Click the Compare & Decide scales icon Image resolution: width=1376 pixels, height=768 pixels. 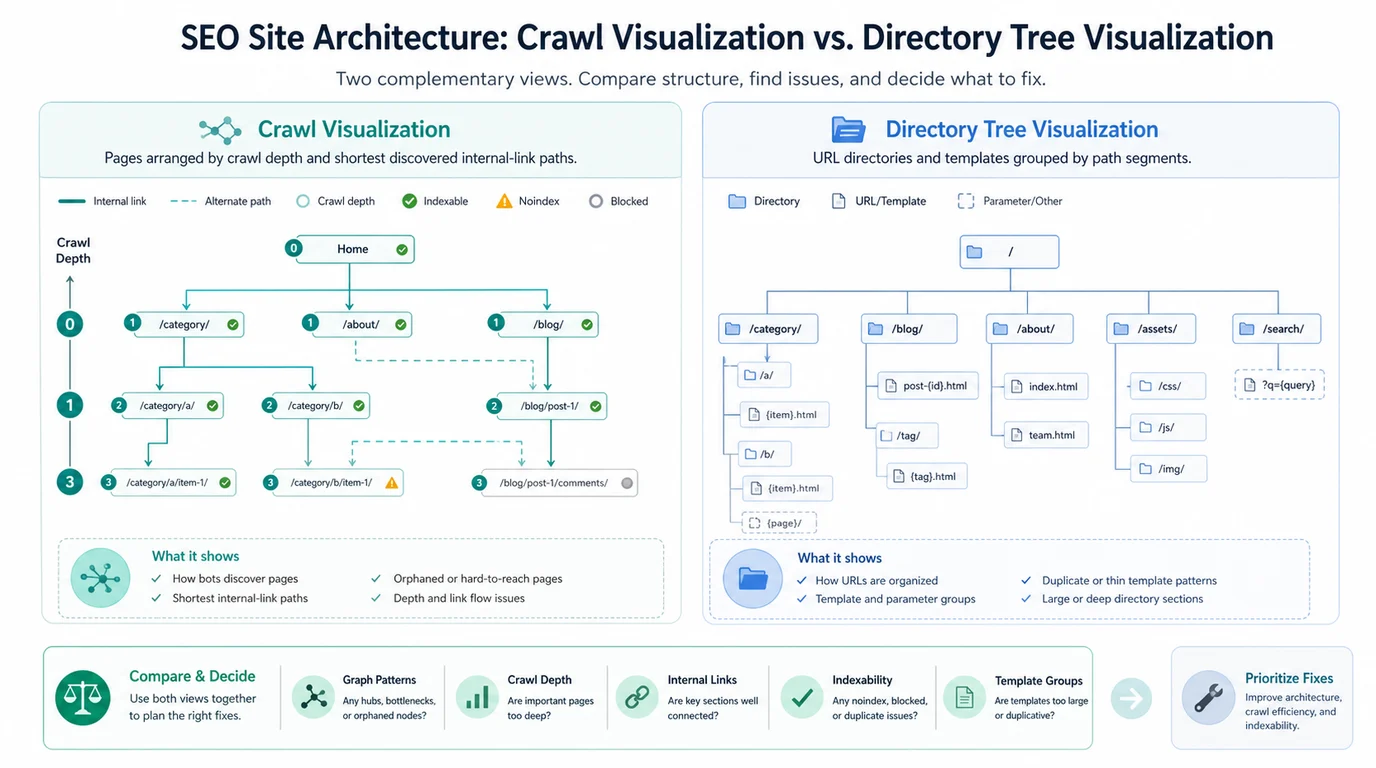(x=83, y=697)
